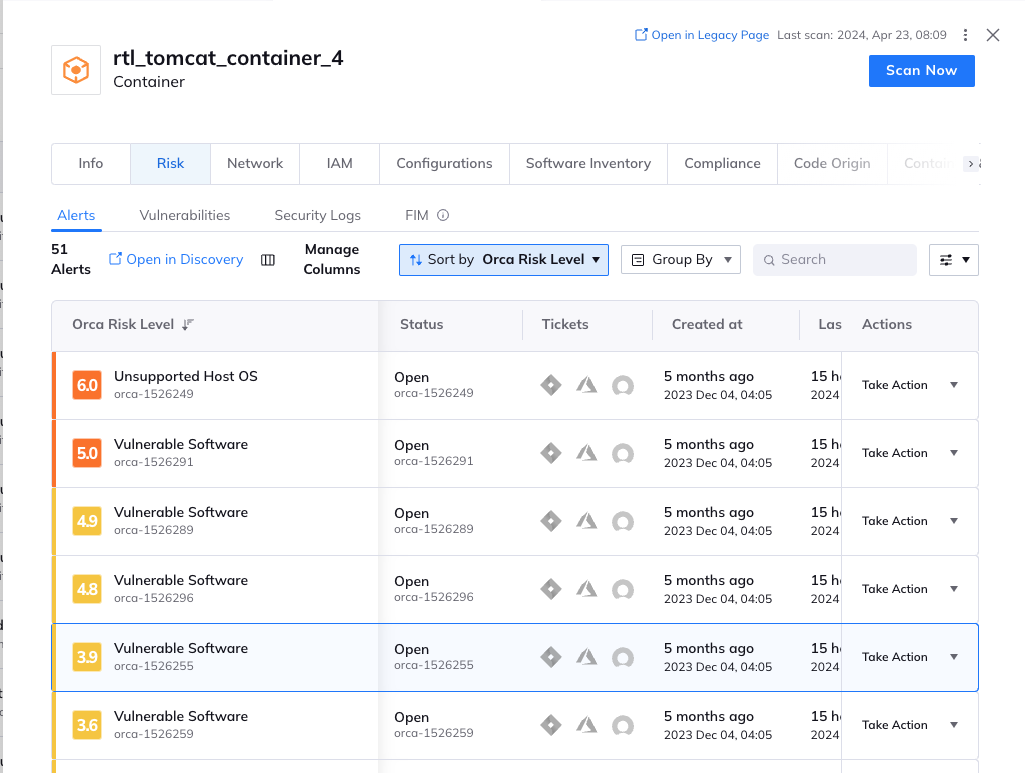Select the Software Inventory tab

[588, 164]
